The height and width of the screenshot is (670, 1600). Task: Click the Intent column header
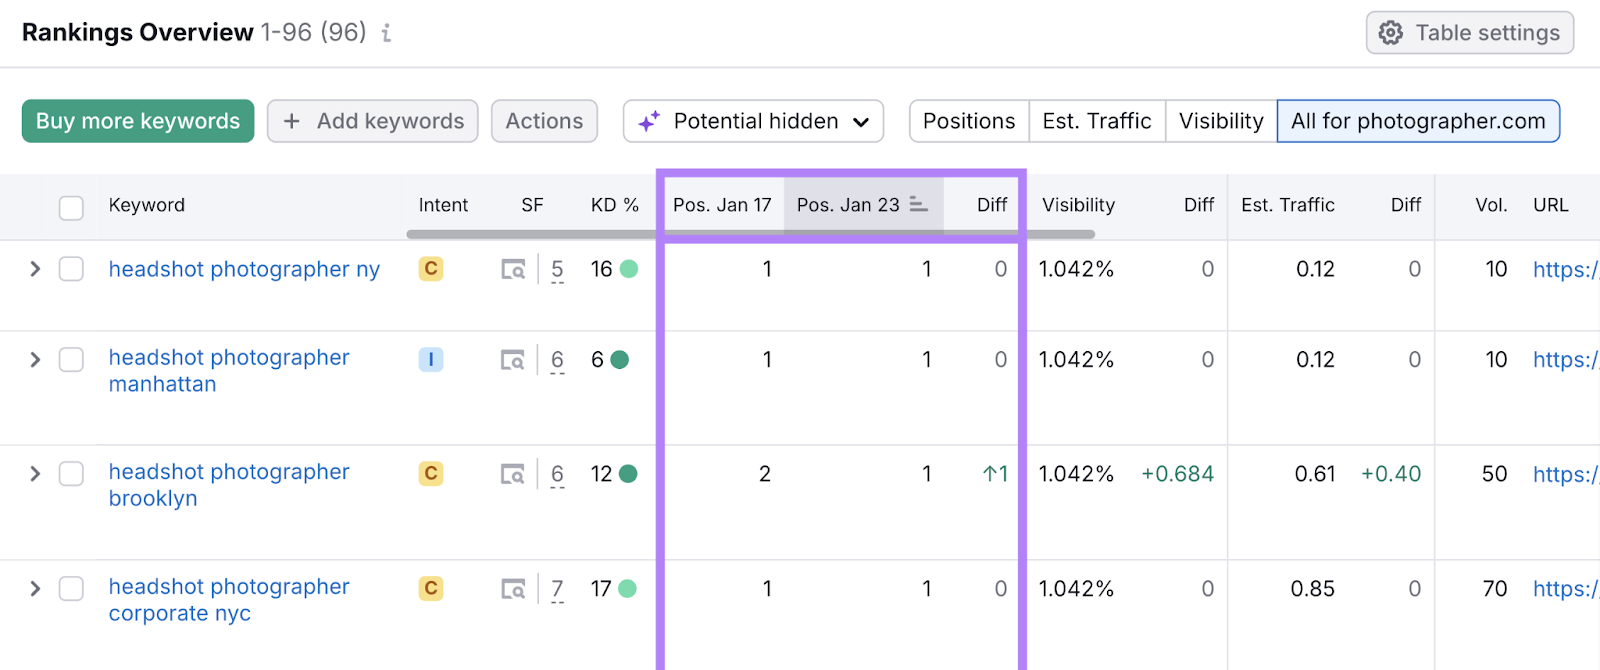(x=443, y=205)
